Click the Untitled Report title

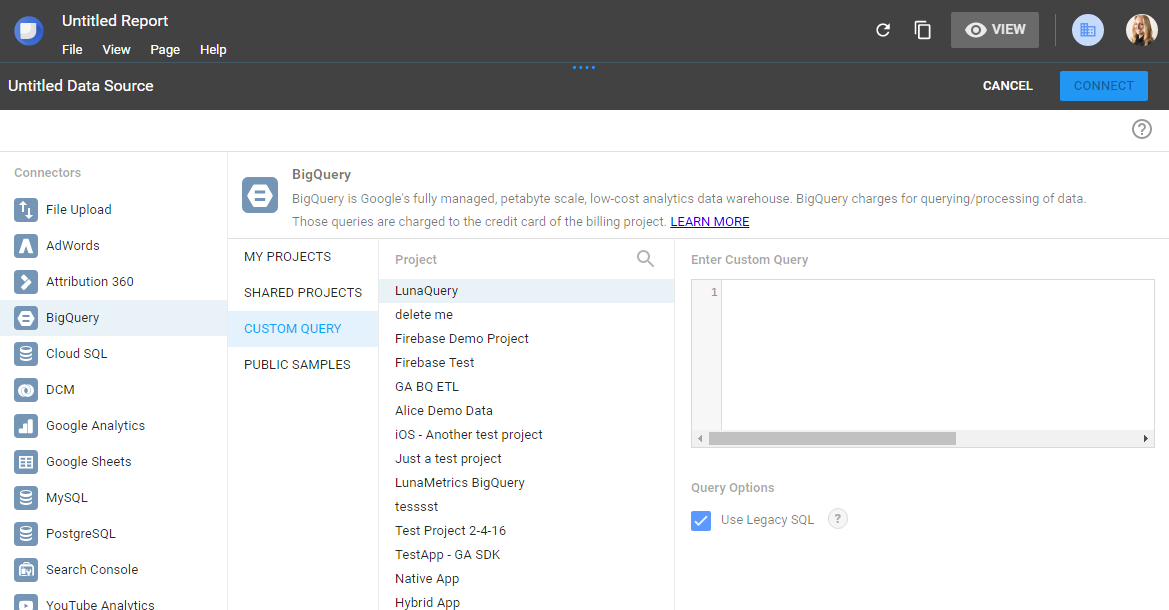[115, 21]
